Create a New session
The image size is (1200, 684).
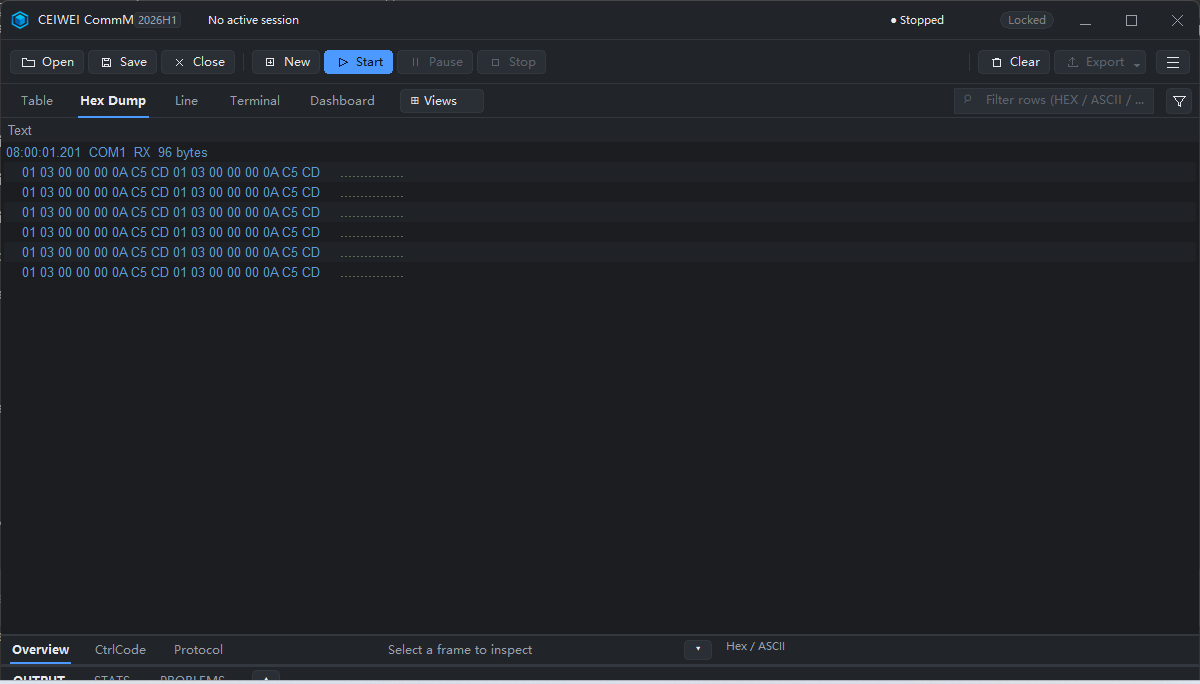coord(286,62)
